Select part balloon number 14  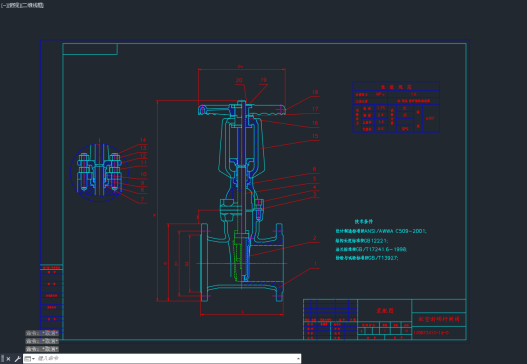143,140
